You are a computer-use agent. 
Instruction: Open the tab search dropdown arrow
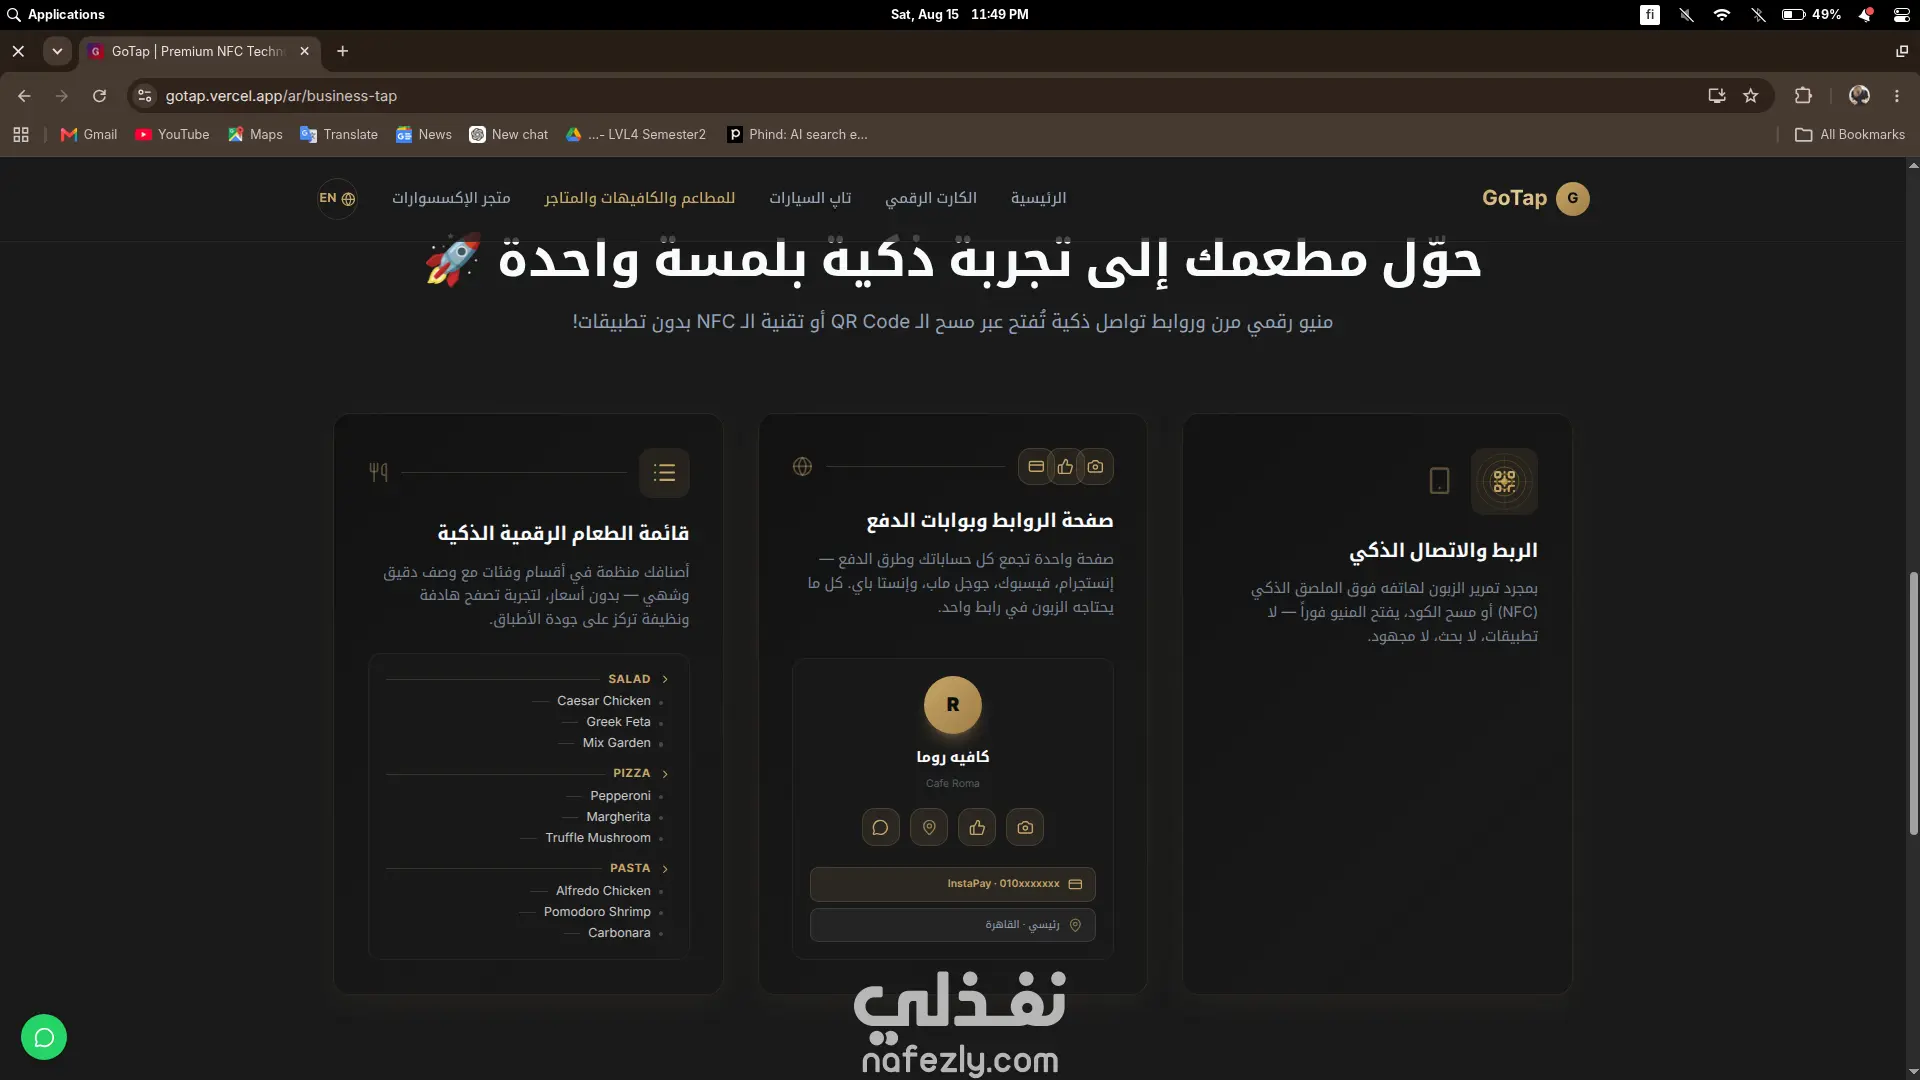tap(57, 51)
